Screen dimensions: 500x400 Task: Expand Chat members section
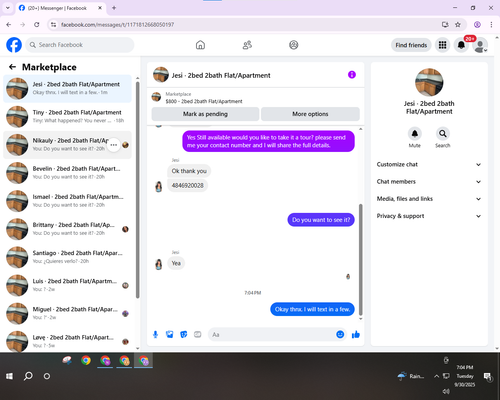click(x=429, y=182)
